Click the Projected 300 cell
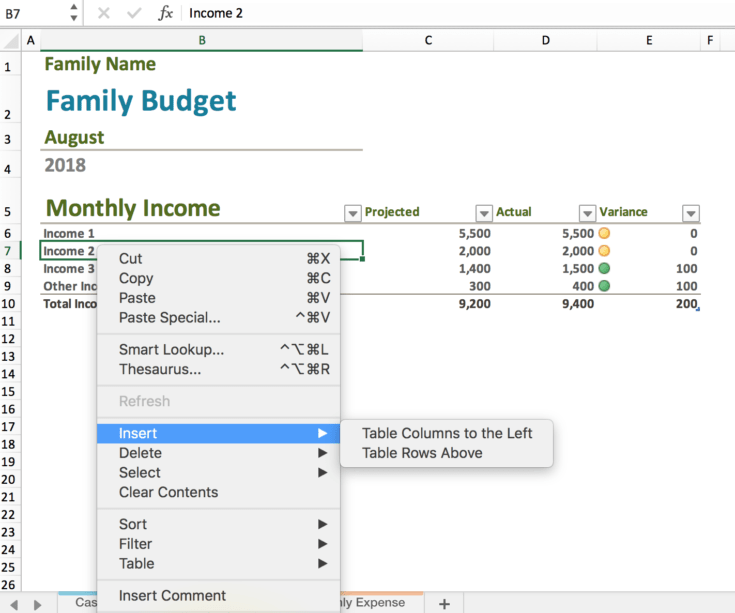The width and height of the screenshot is (735, 613). tap(428, 286)
